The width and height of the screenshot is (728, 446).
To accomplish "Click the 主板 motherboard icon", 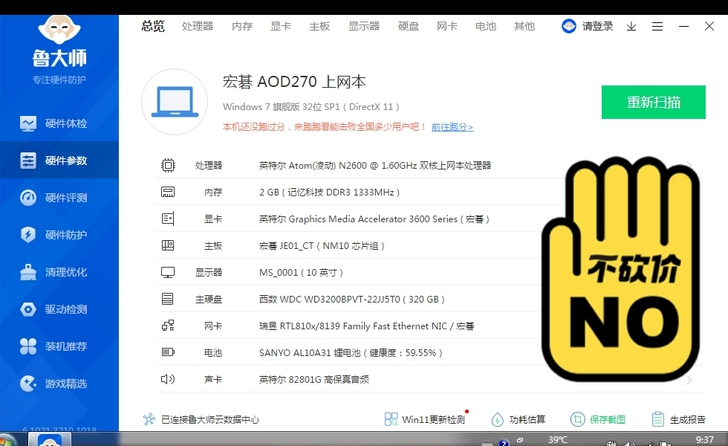I will [168, 246].
